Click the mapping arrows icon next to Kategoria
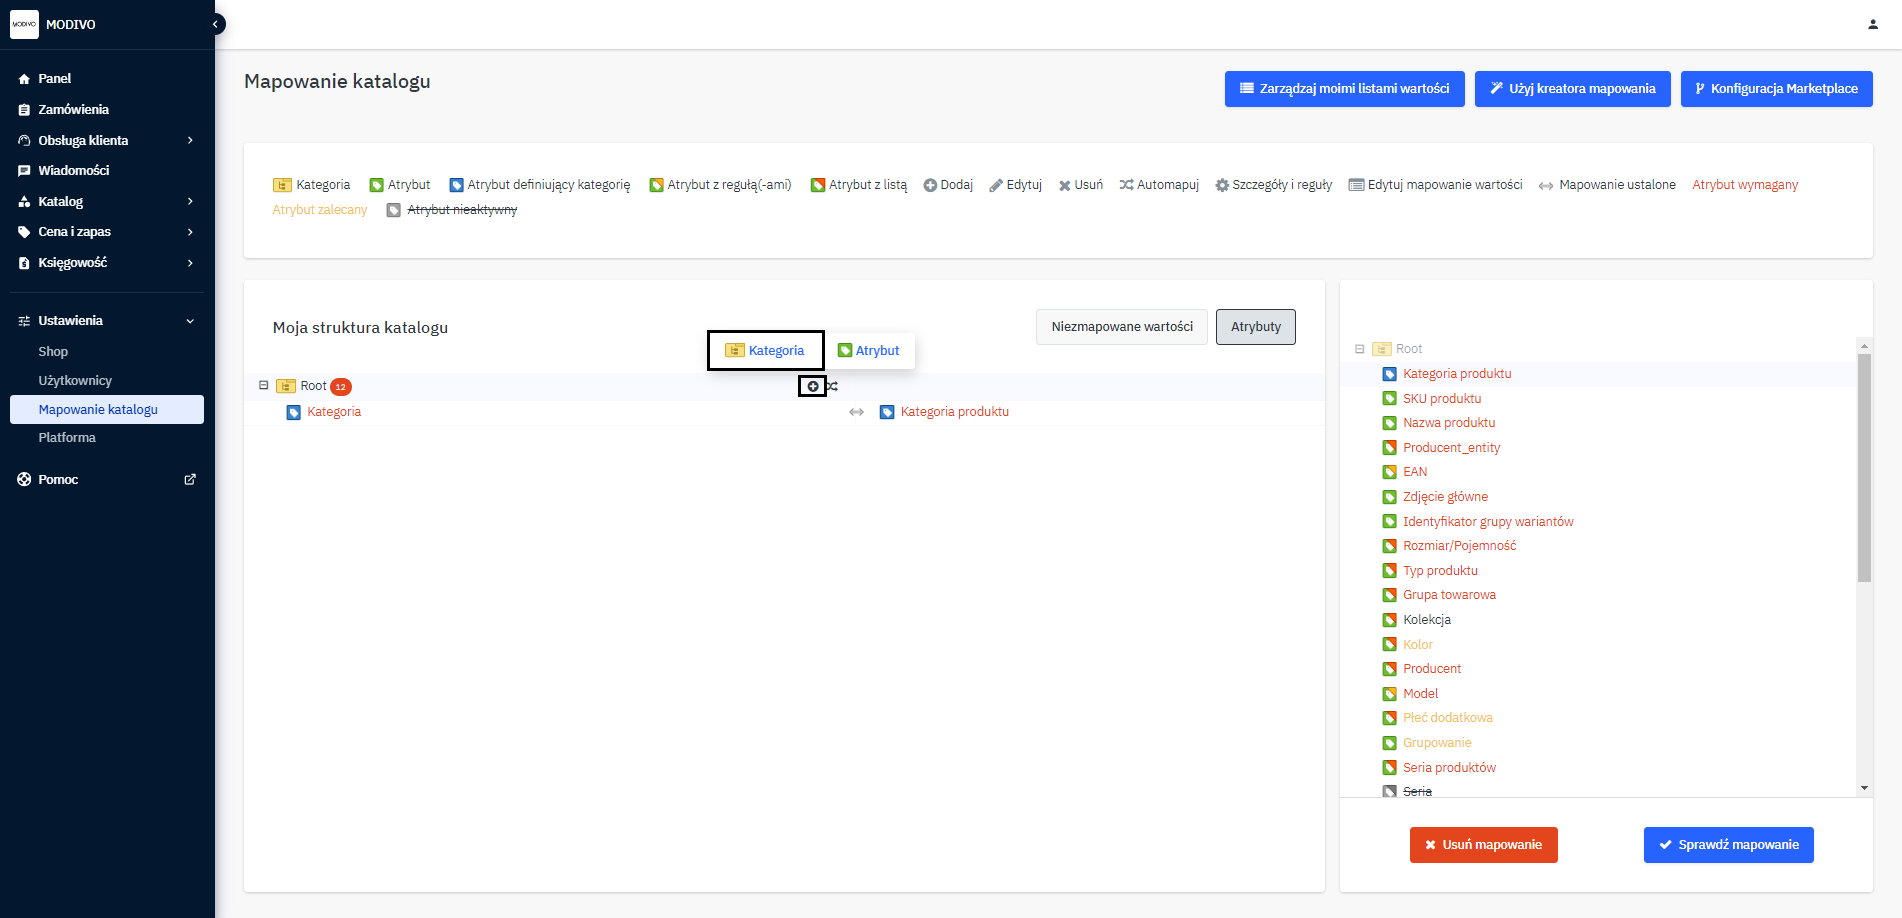1902x918 pixels. (856, 412)
